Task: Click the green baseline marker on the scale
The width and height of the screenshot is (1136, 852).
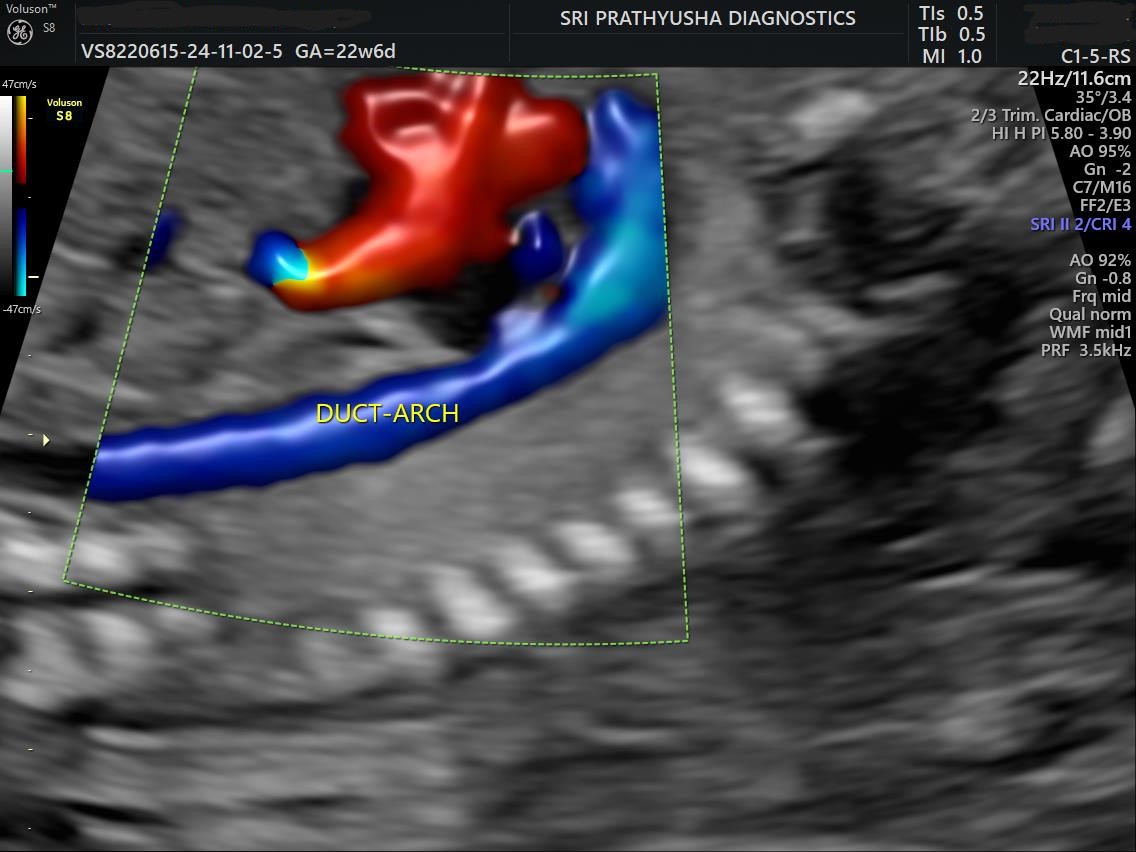Action: [x=6, y=172]
